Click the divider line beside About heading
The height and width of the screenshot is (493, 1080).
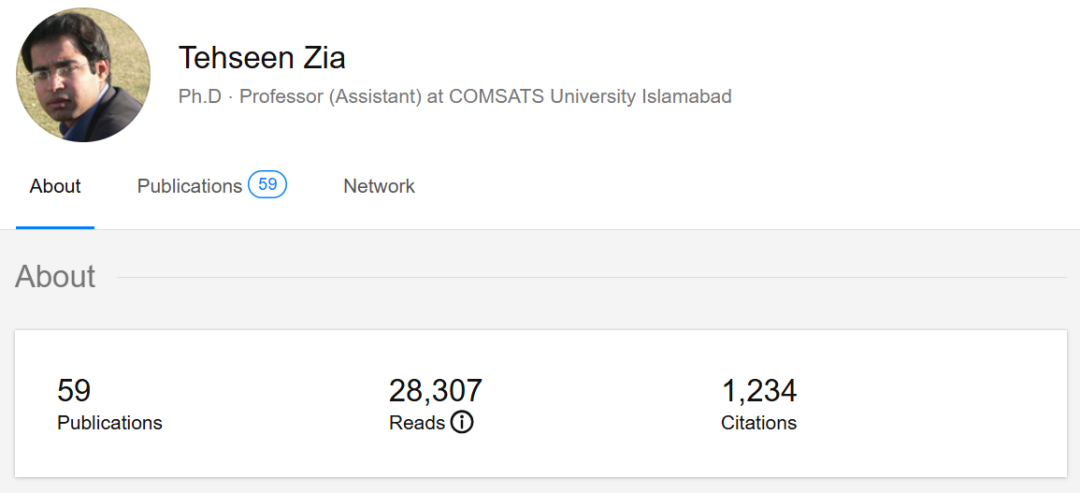[x=590, y=277]
